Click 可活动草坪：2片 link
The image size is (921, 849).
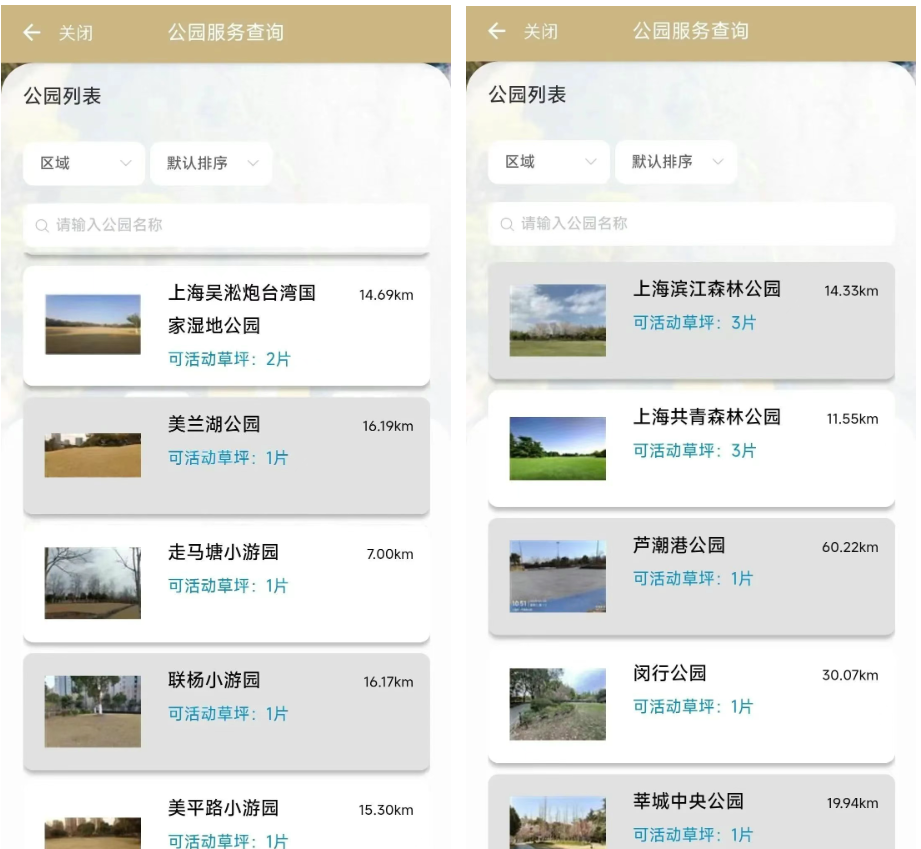click(x=229, y=359)
